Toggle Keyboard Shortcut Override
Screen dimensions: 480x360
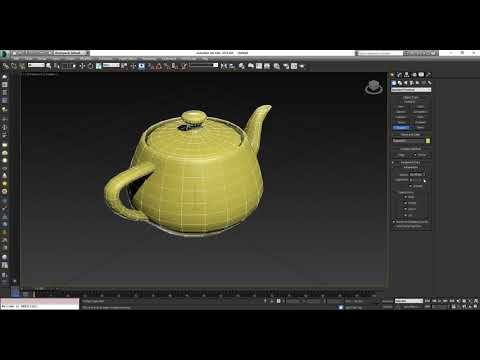(141, 66)
